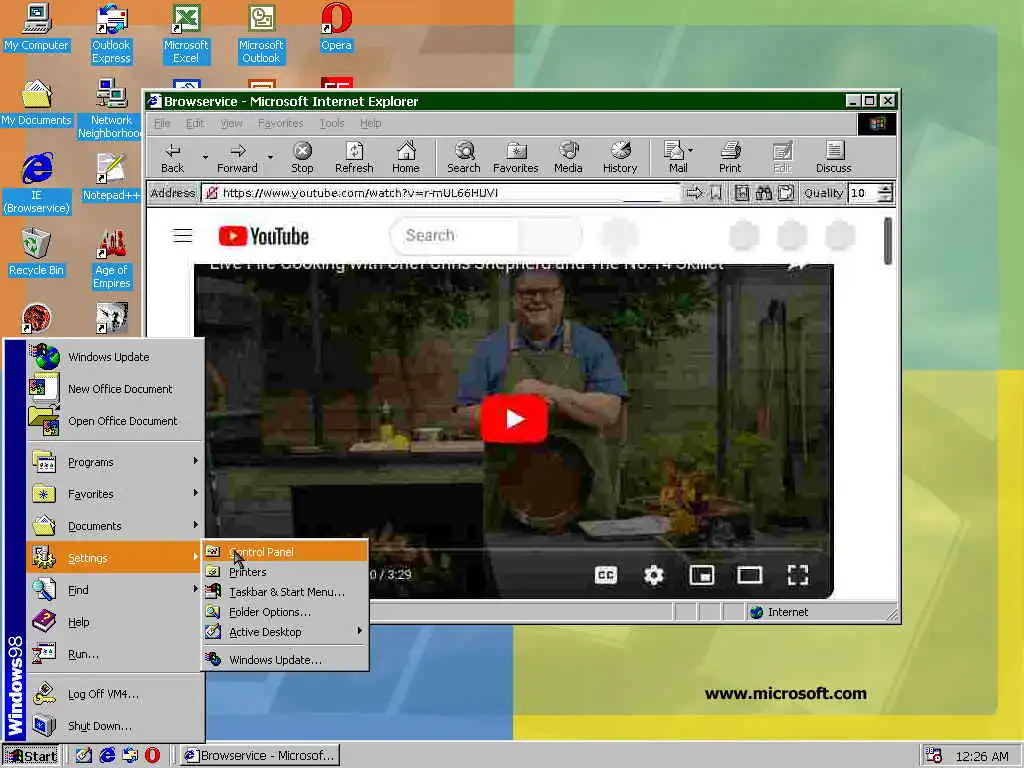Expand Find in the Start menu
The height and width of the screenshot is (768, 1024).
[x=115, y=590]
